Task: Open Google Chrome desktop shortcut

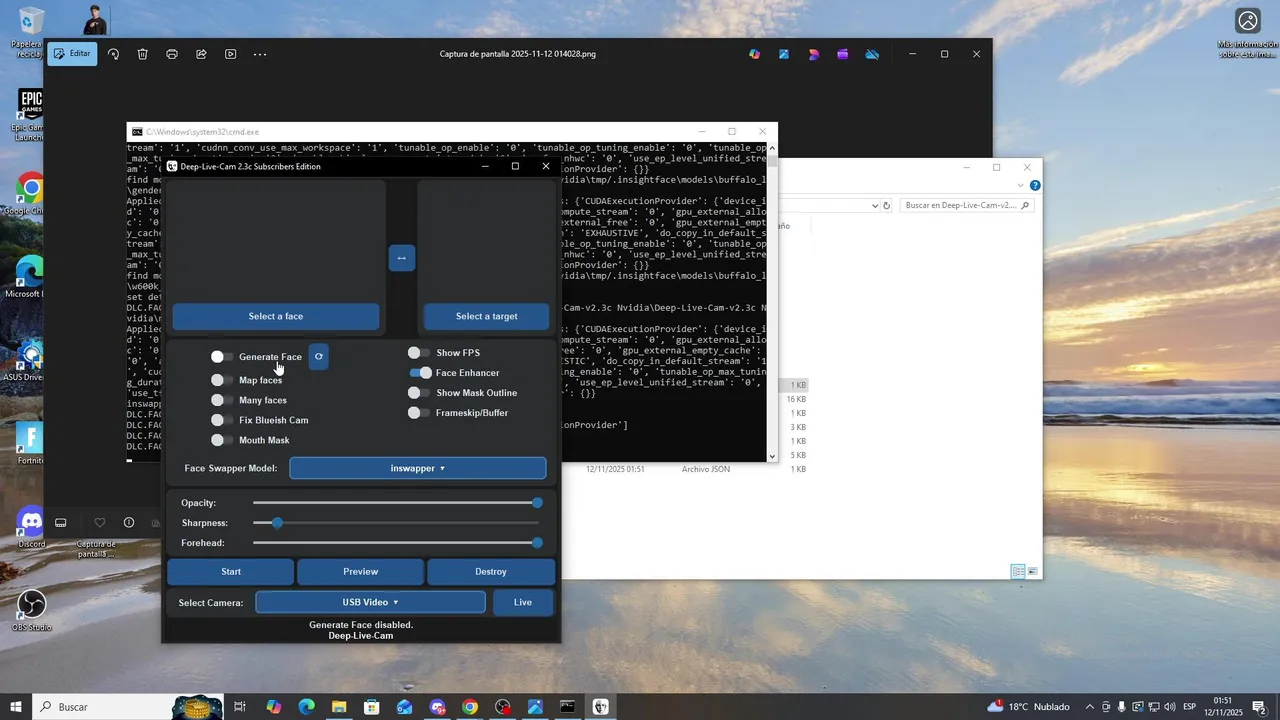Action: 29,194
